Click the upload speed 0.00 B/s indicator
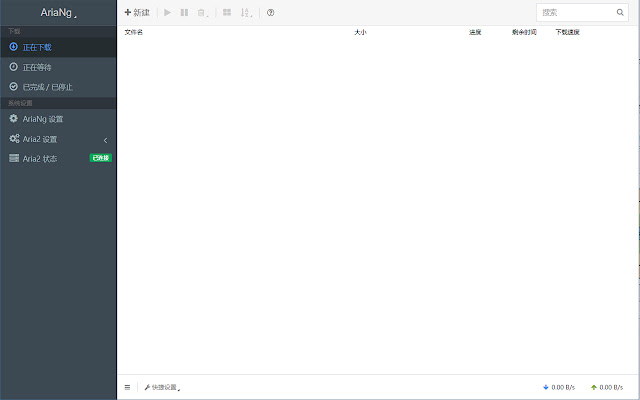Viewport: 640px width, 400px height. pyautogui.click(x=607, y=387)
